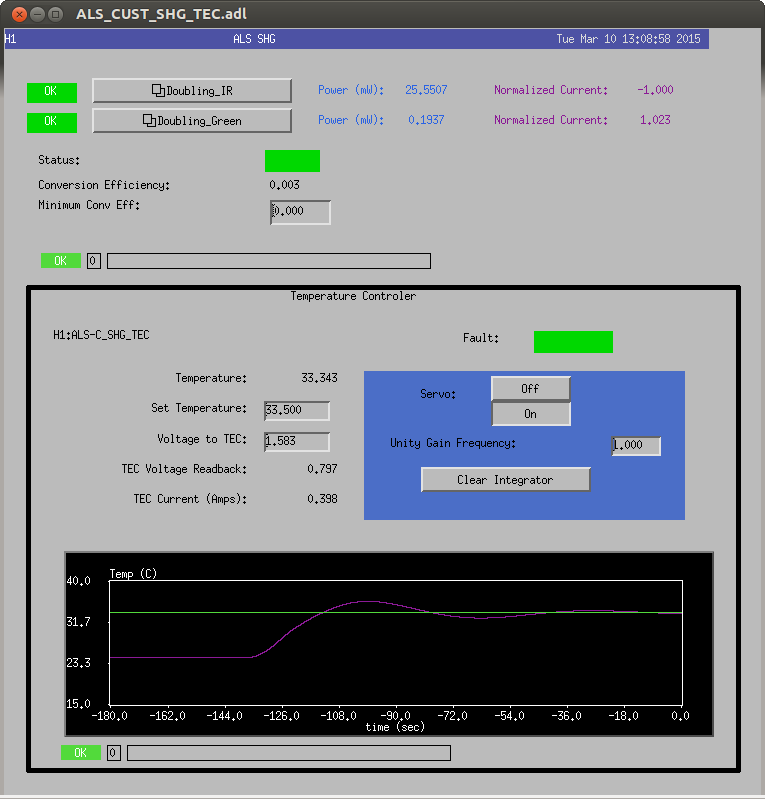Click the Clear Integrator button
The width and height of the screenshot is (765, 799).
[505, 480]
